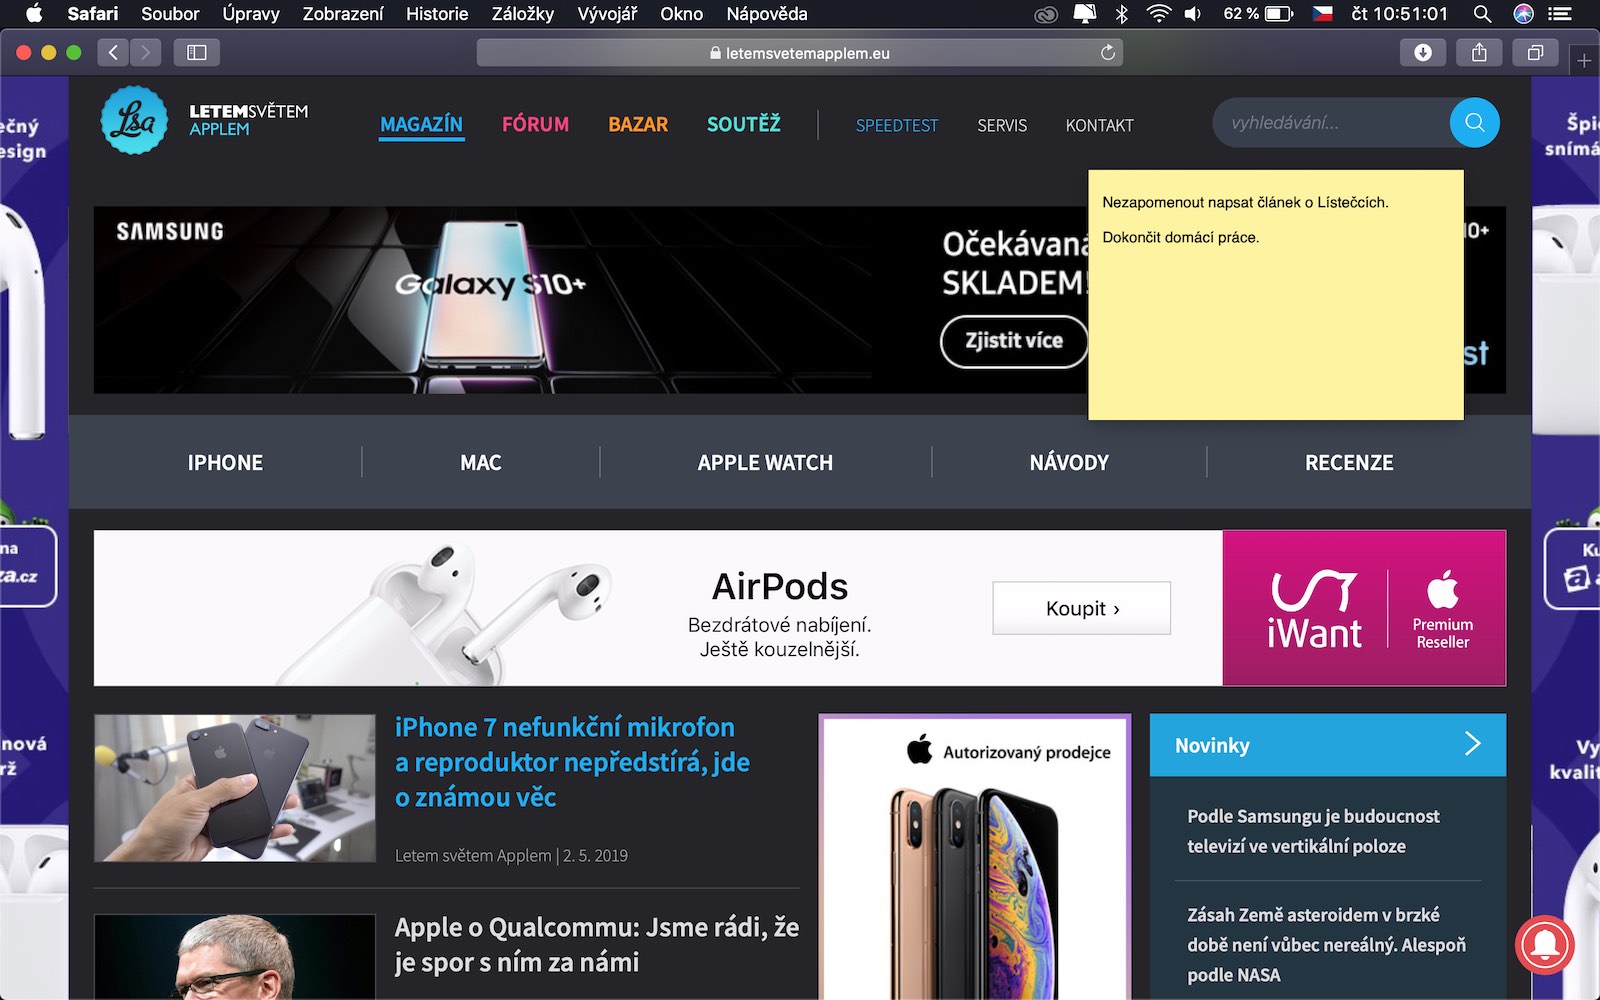The height and width of the screenshot is (1000, 1600).
Task: Go back to previous page in Safari
Action: tap(113, 52)
